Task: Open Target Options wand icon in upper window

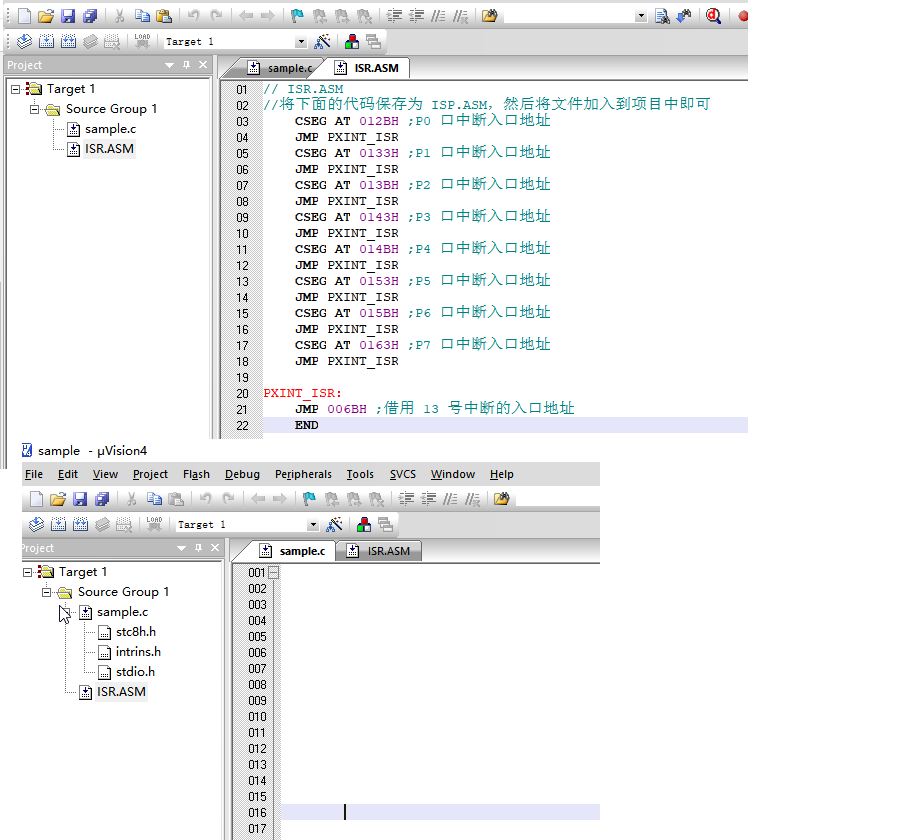Action: tap(322, 42)
